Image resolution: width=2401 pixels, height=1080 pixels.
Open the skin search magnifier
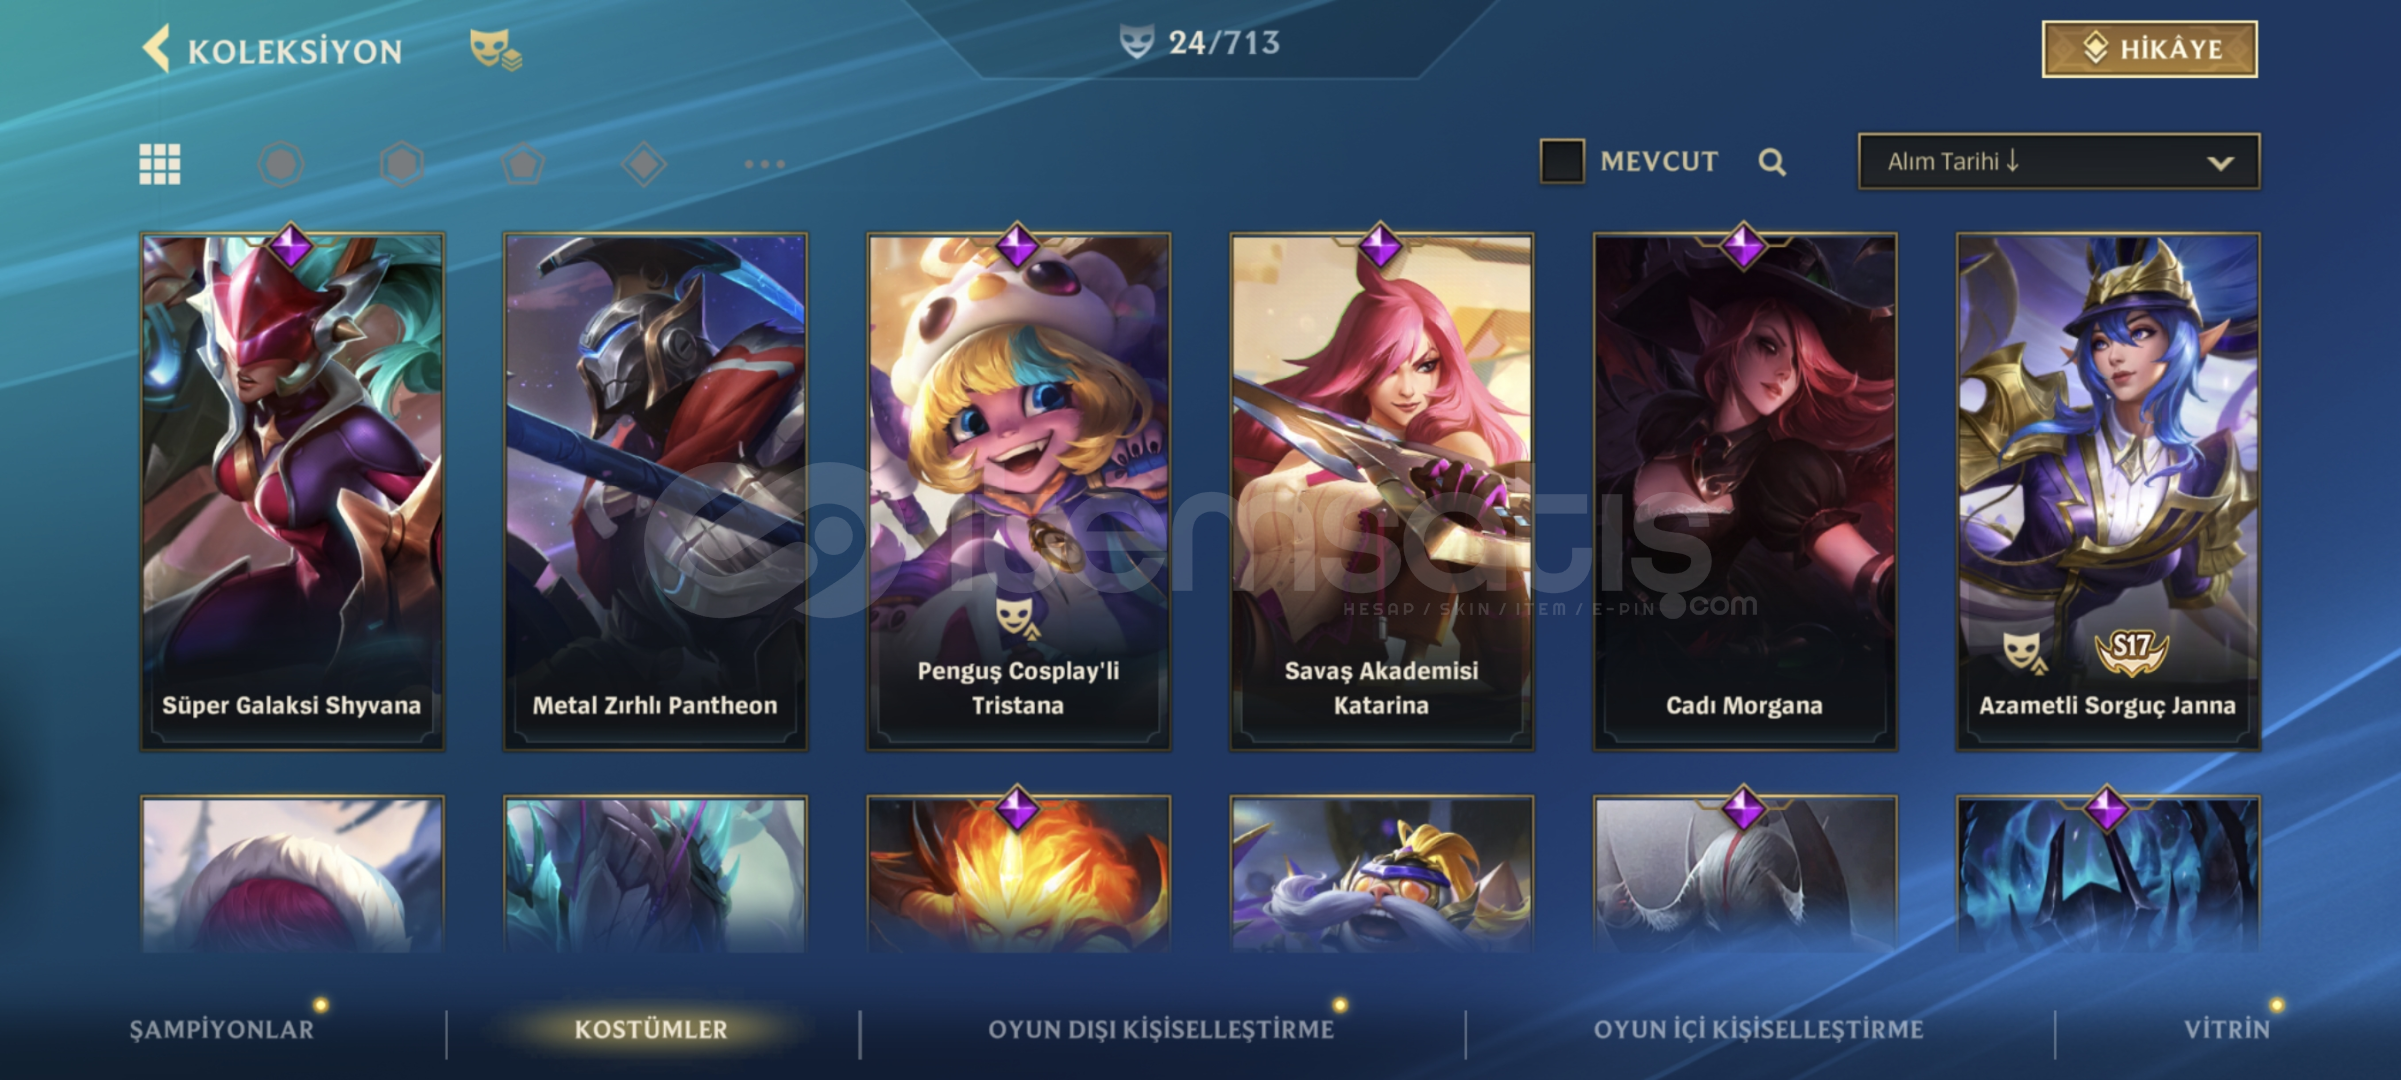(1772, 162)
